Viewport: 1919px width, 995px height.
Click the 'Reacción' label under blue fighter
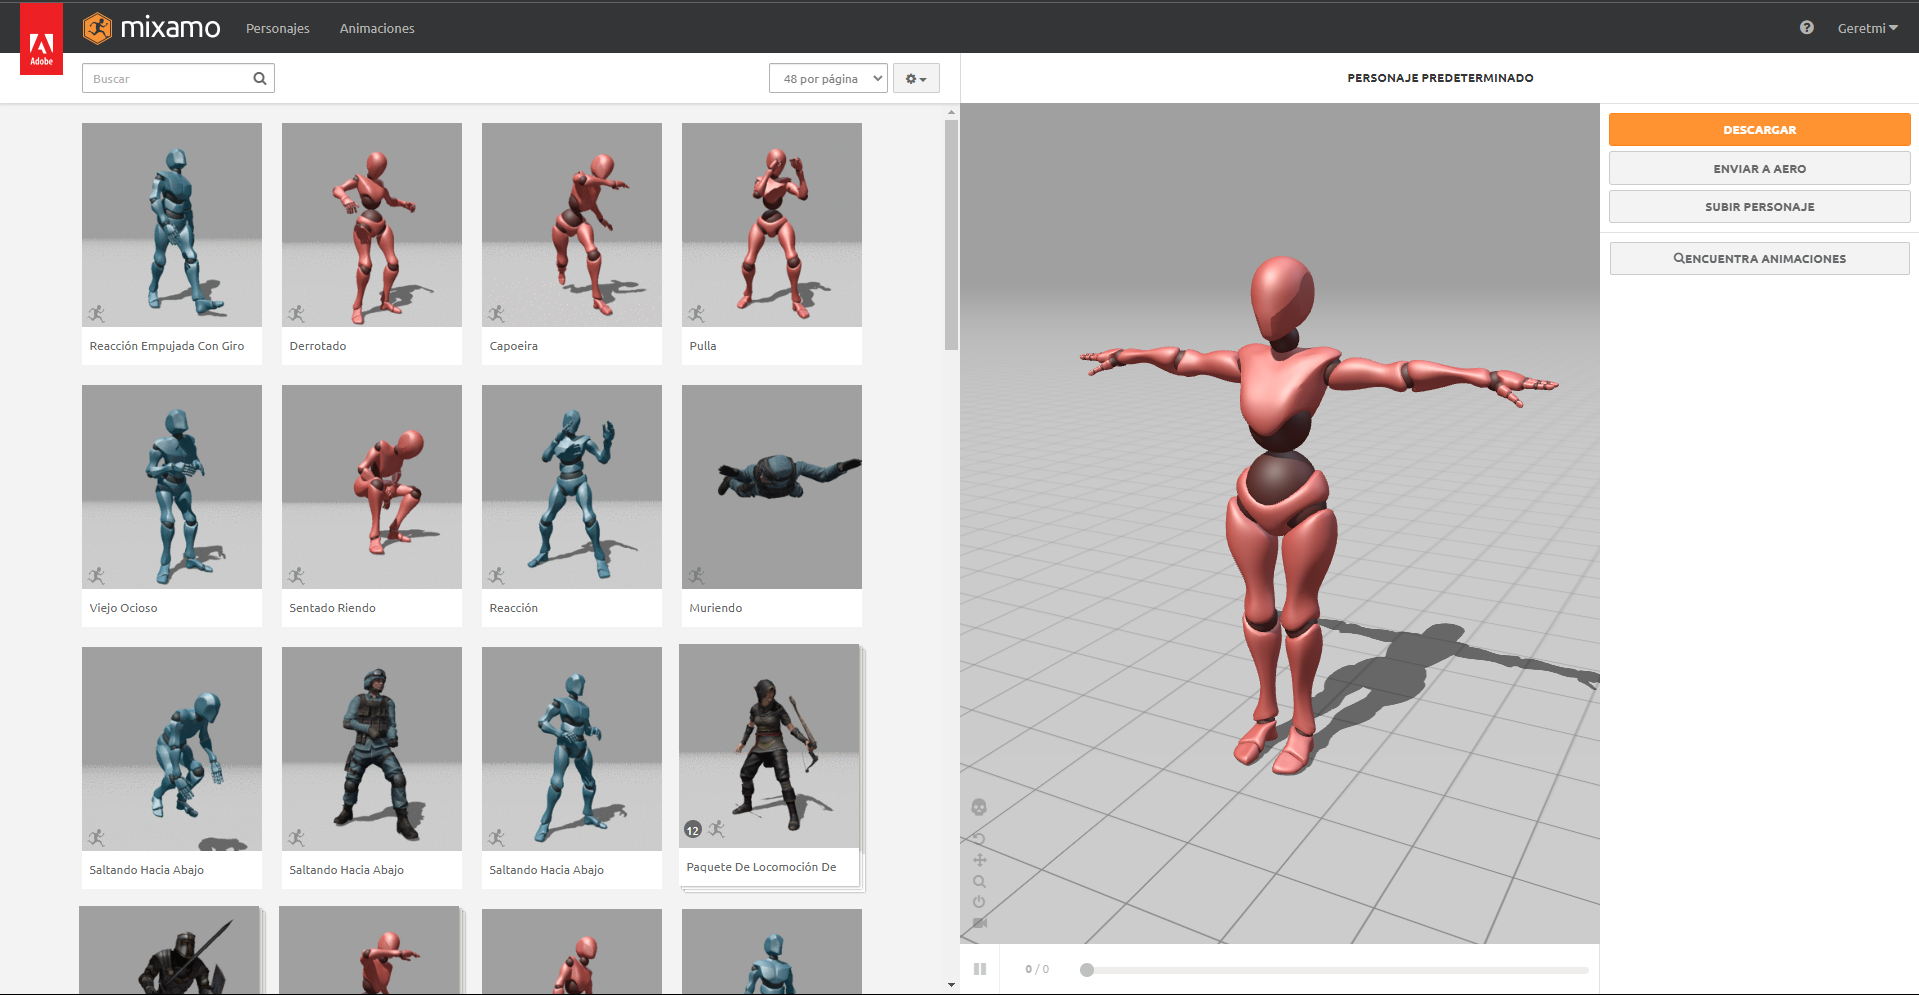coord(513,608)
